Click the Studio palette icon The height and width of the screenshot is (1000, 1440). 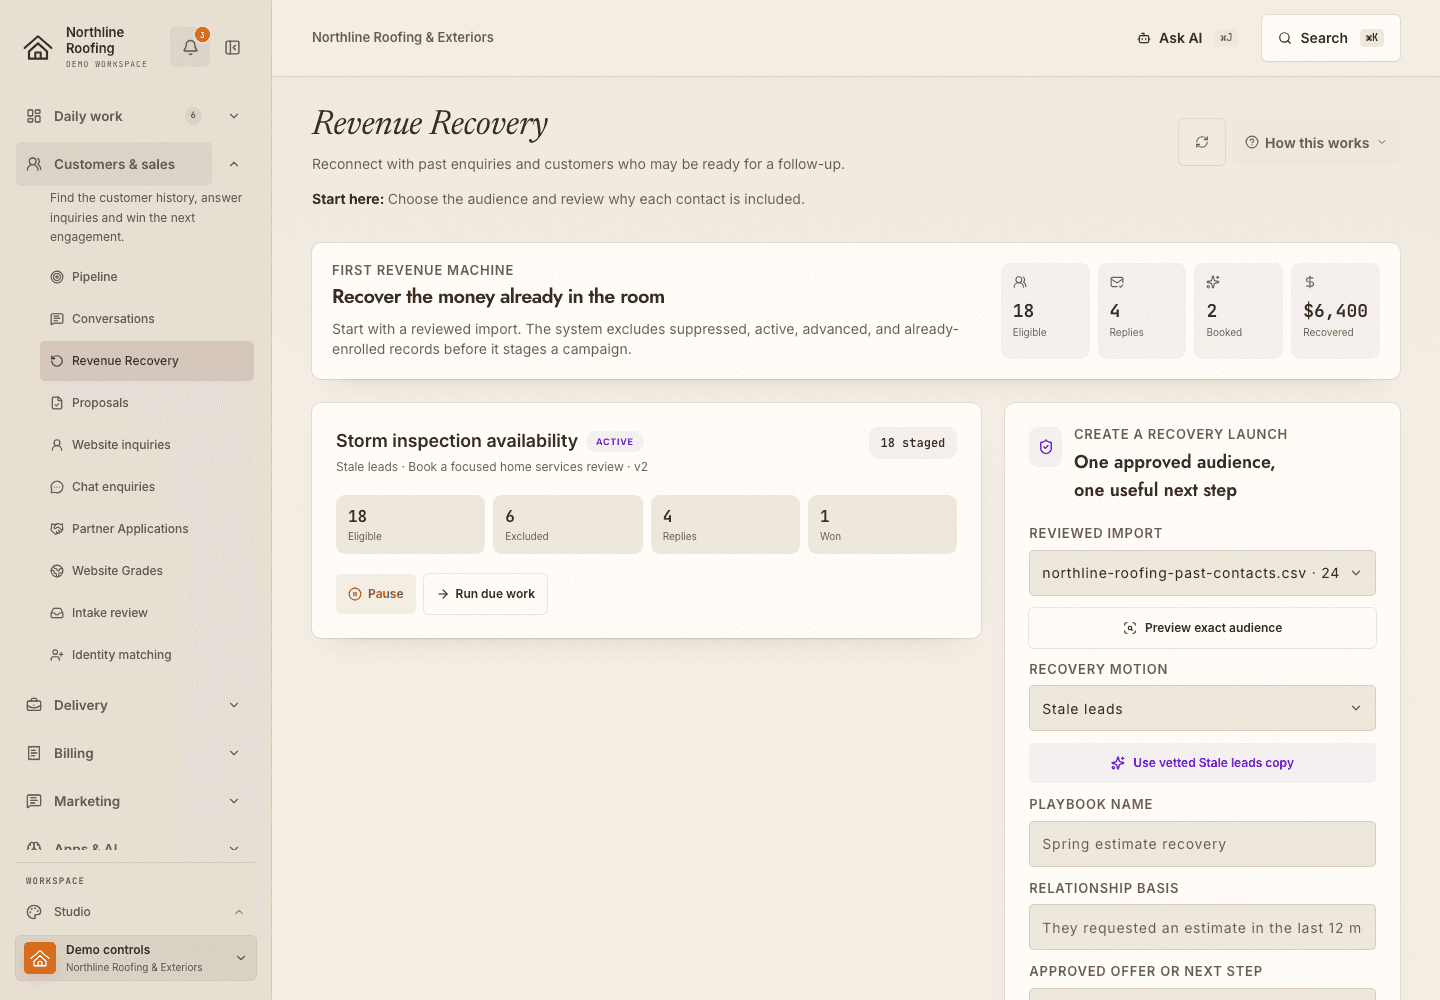click(x=34, y=912)
